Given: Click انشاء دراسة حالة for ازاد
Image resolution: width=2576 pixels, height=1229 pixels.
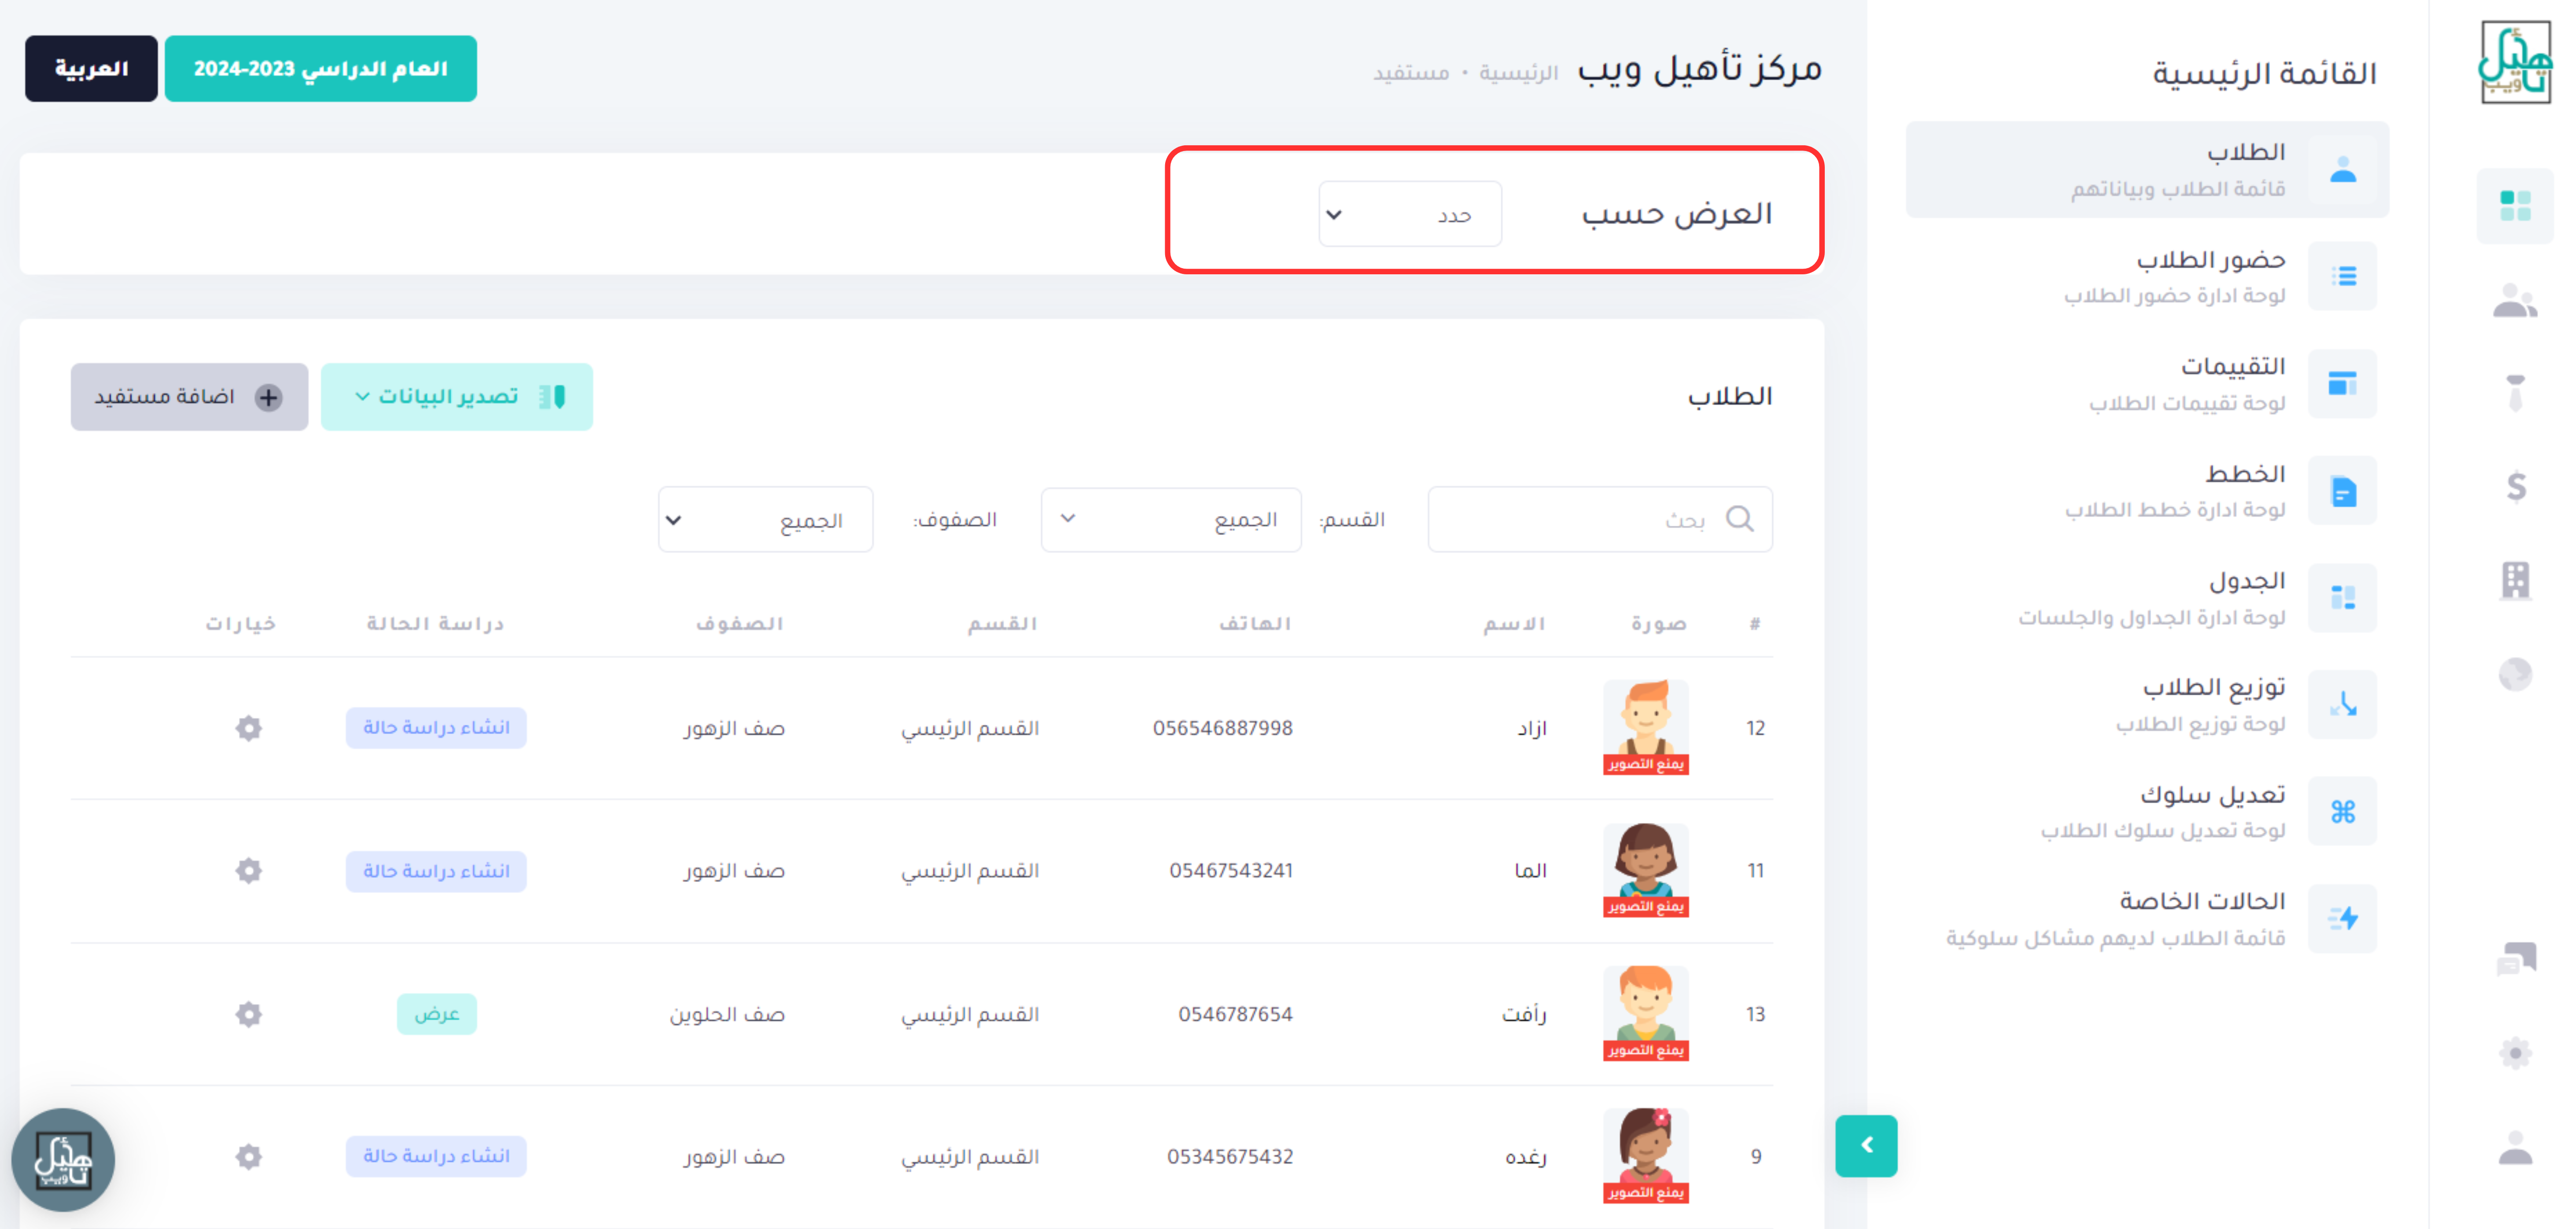Looking at the screenshot, I should [x=436, y=728].
